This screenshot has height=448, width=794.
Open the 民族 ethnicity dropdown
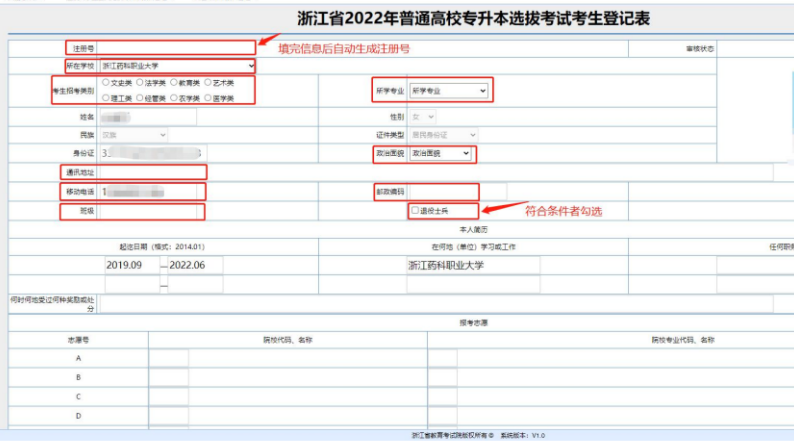(133, 134)
